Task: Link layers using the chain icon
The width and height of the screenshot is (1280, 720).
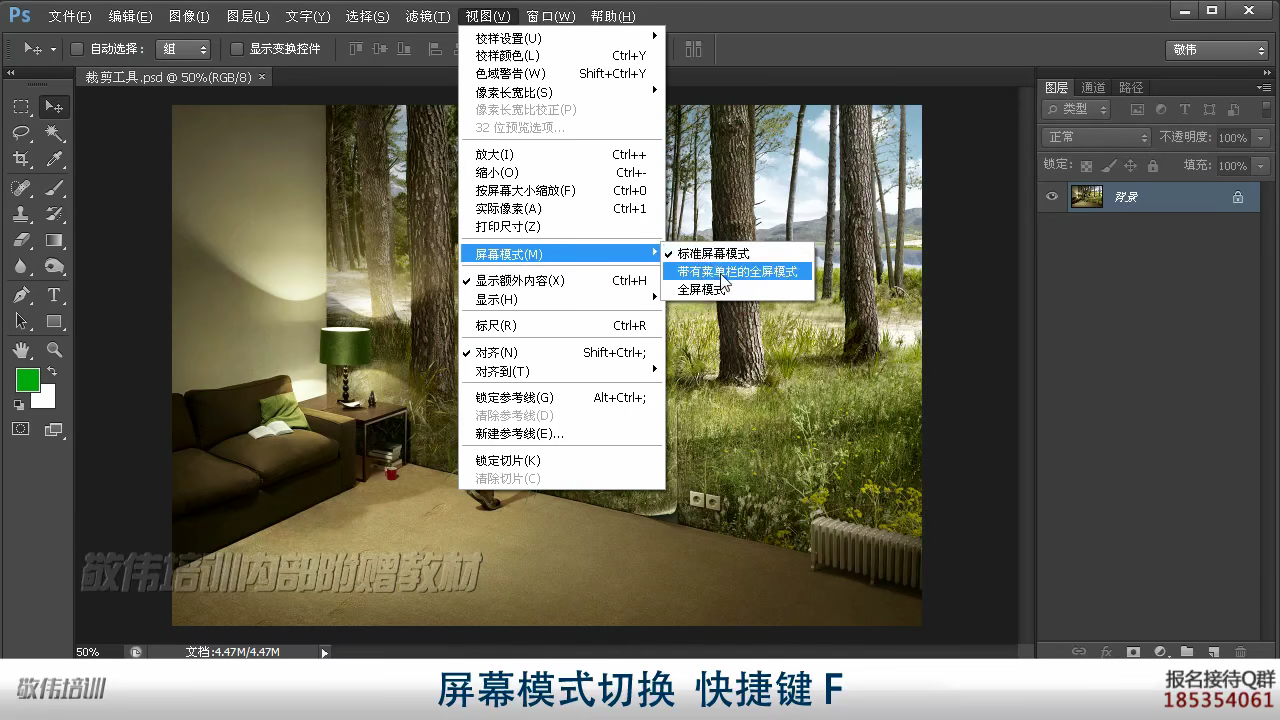Action: click(x=1079, y=652)
